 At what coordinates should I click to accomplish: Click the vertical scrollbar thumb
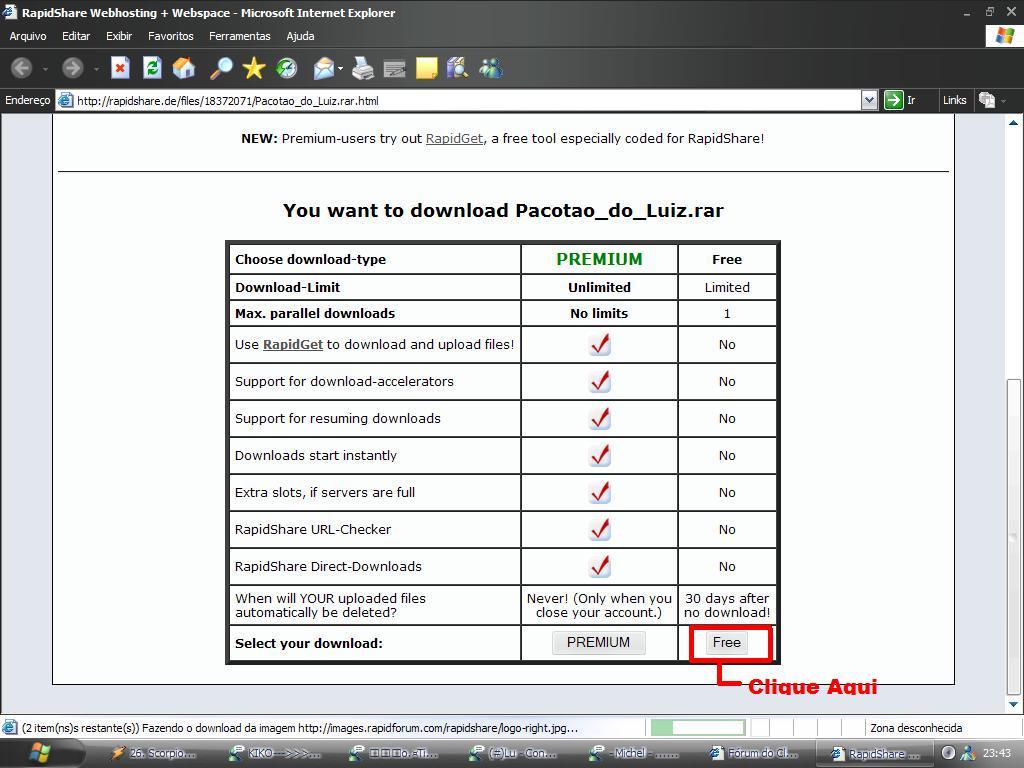click(x=1014, y=537)
